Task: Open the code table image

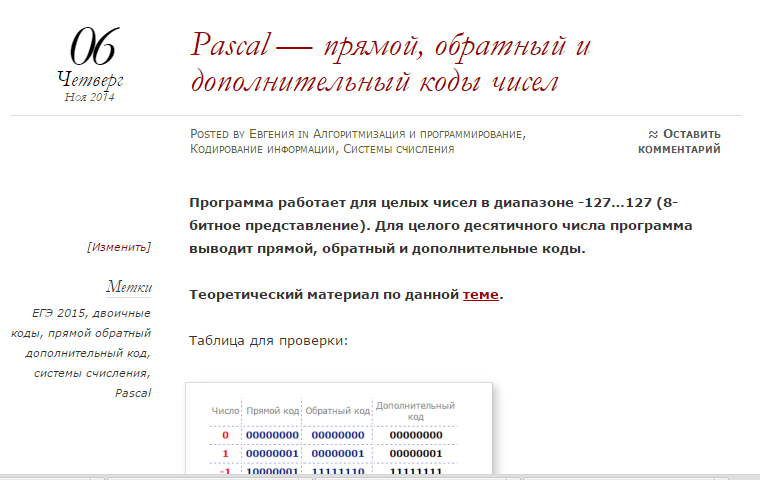Action: 338,430
